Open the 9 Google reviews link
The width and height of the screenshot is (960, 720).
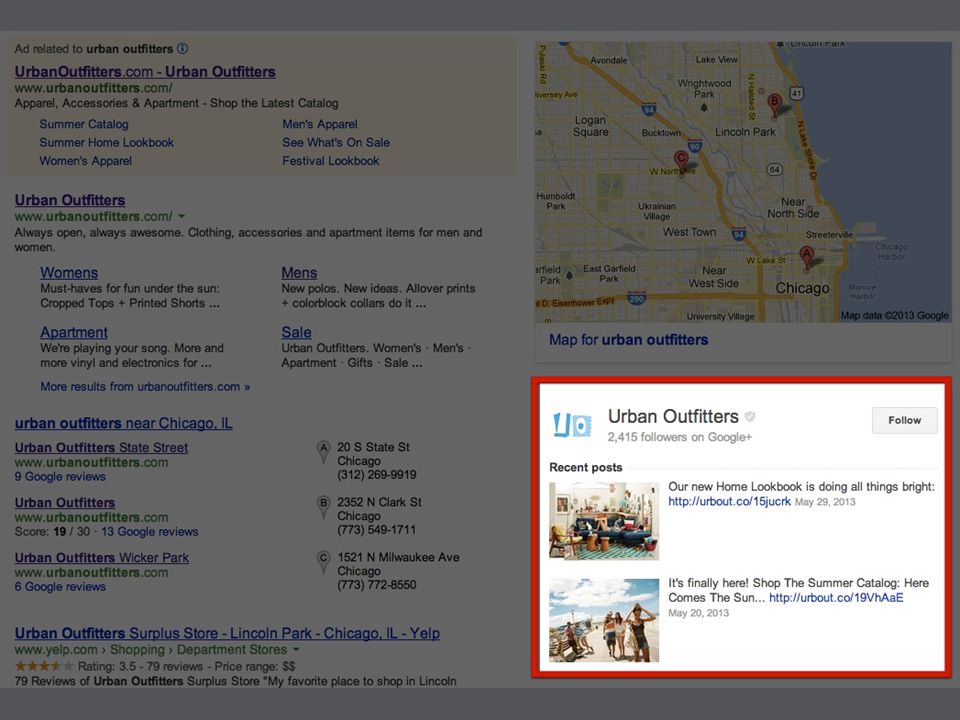coord(60,476)
